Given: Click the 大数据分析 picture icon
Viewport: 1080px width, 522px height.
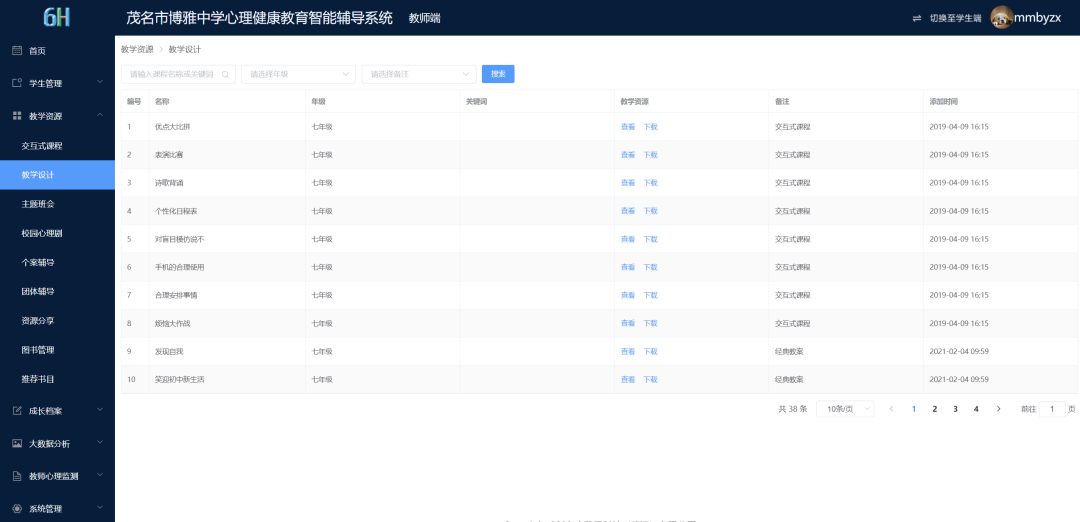Looking at the screenshot, I should point(17,443).
